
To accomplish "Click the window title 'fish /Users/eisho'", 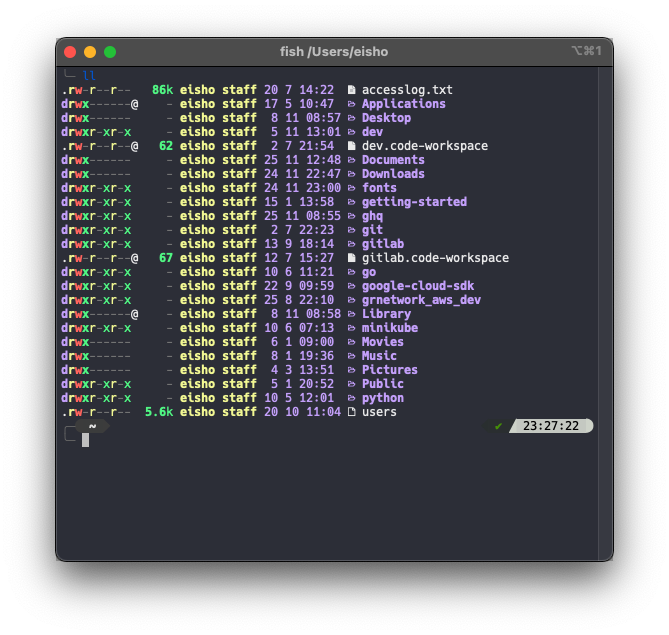I will [334, 52].
